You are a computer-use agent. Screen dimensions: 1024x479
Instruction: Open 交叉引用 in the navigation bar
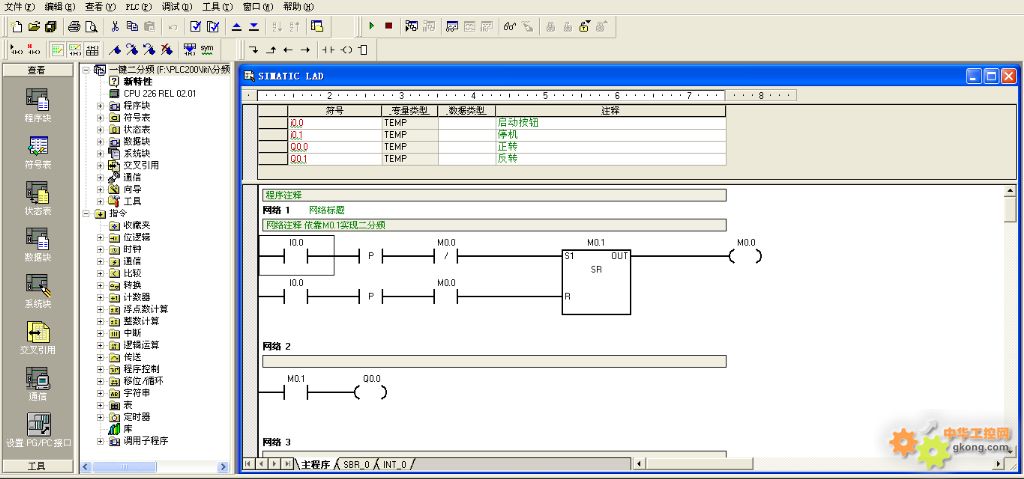[x=37, y=337]
